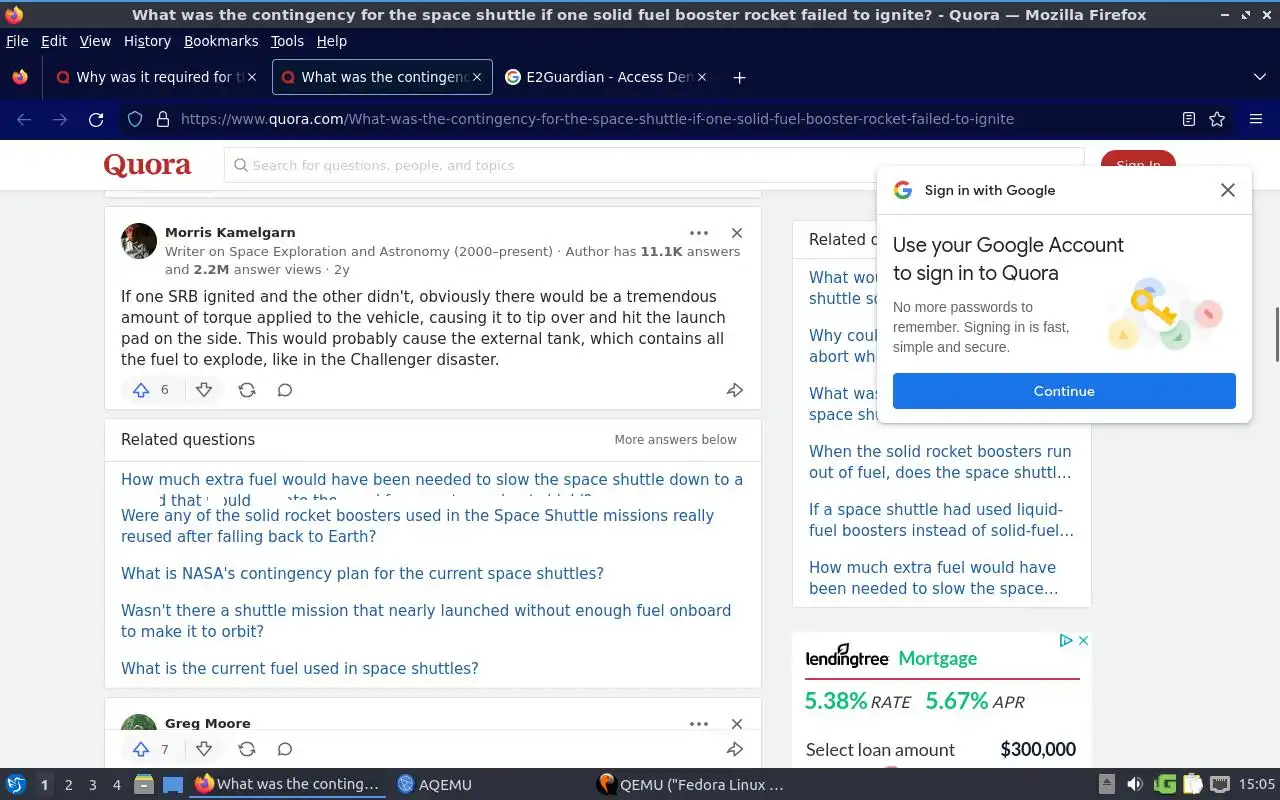Close the LendingTree ad with X
Viewport: 1280px width, 800px height.
point(1083,640)
